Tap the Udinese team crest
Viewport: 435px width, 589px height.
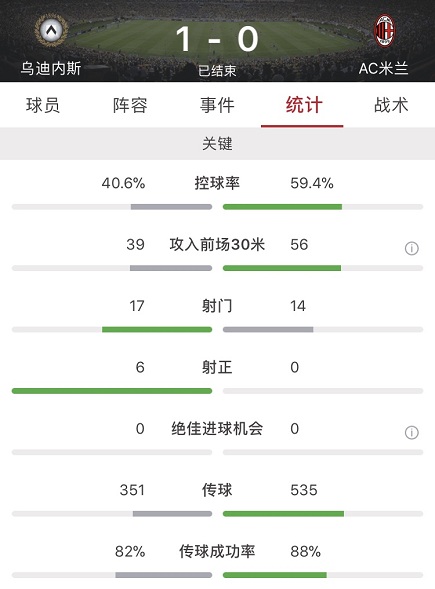pos(51,30)
